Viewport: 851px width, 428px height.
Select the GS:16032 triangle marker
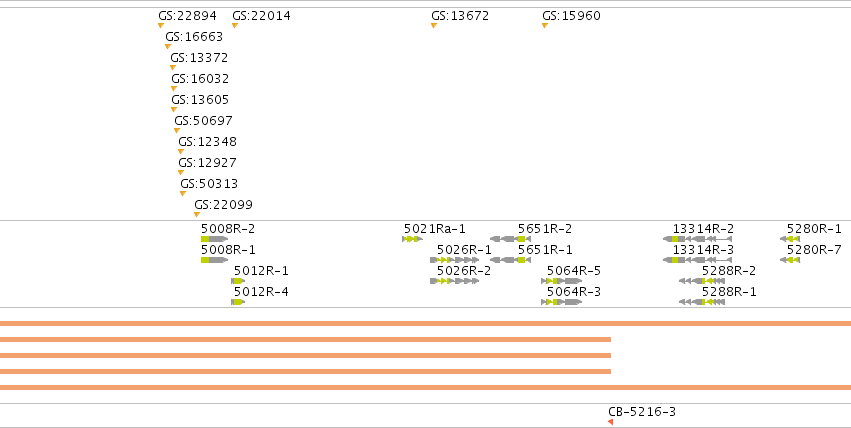[174, 88]
